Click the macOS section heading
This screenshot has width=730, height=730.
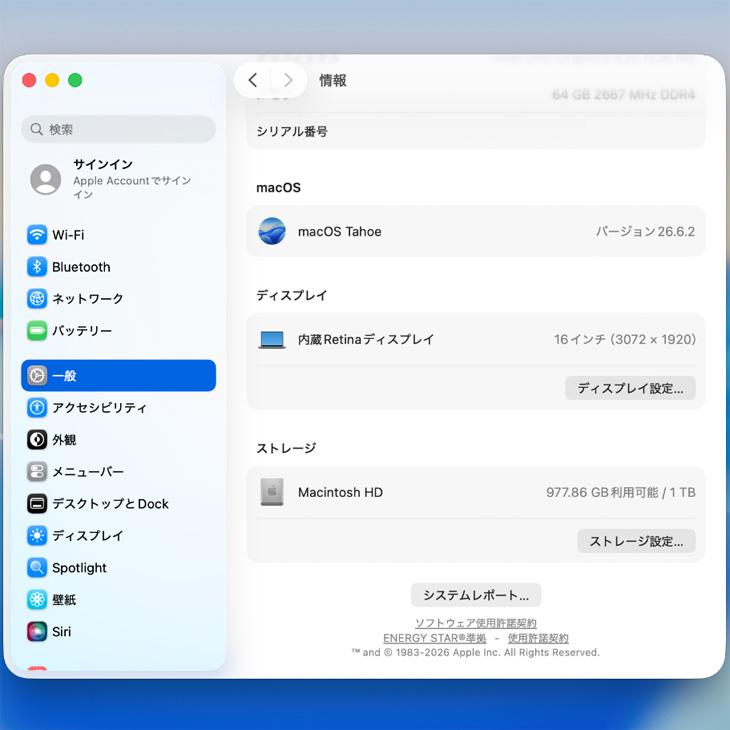coord(278,188)
